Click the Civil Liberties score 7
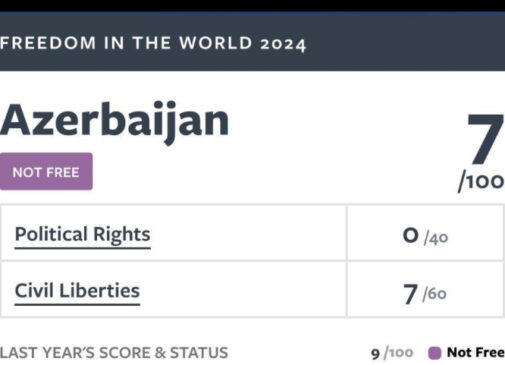The width and height of the screenshot is (505, 365). click(x=410, y=294)
